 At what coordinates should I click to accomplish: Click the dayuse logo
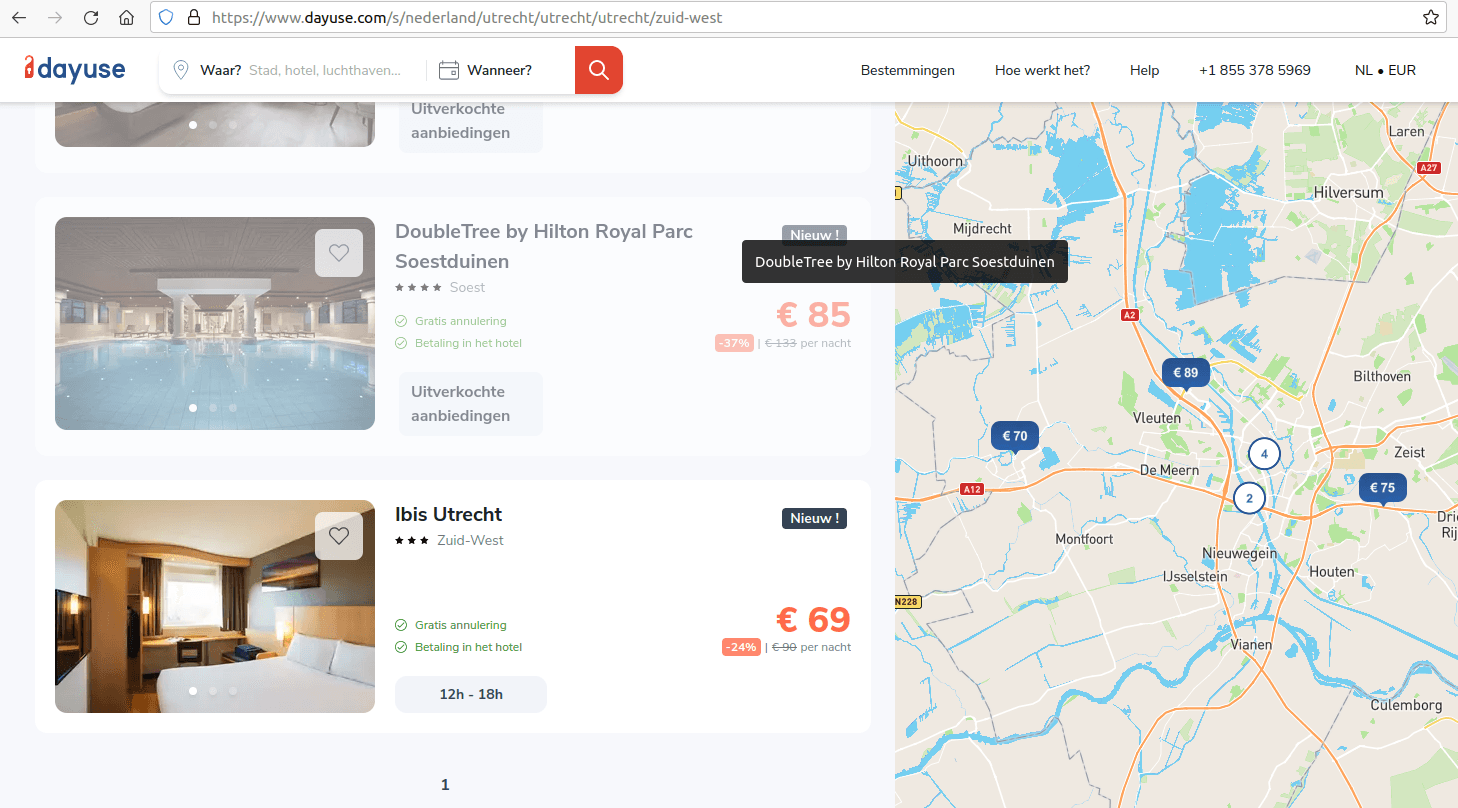click(75, 69)
